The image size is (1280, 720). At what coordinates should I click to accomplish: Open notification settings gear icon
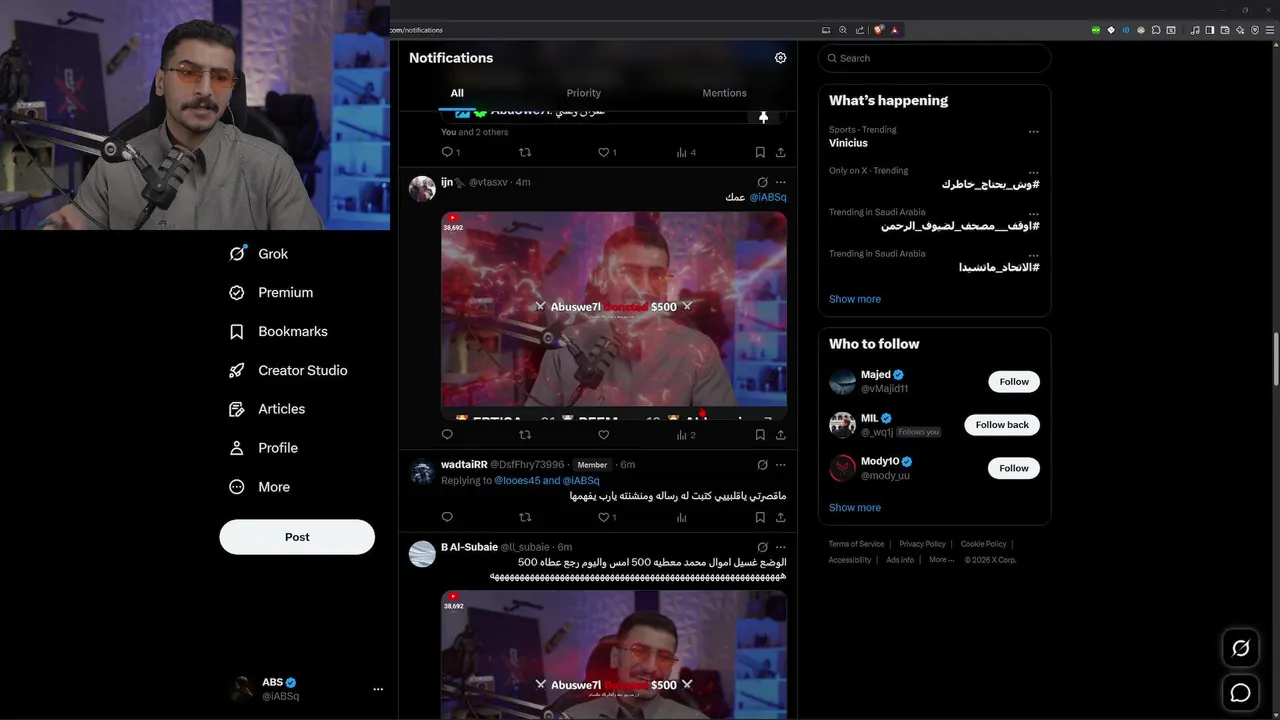click(x=780, y=58)
